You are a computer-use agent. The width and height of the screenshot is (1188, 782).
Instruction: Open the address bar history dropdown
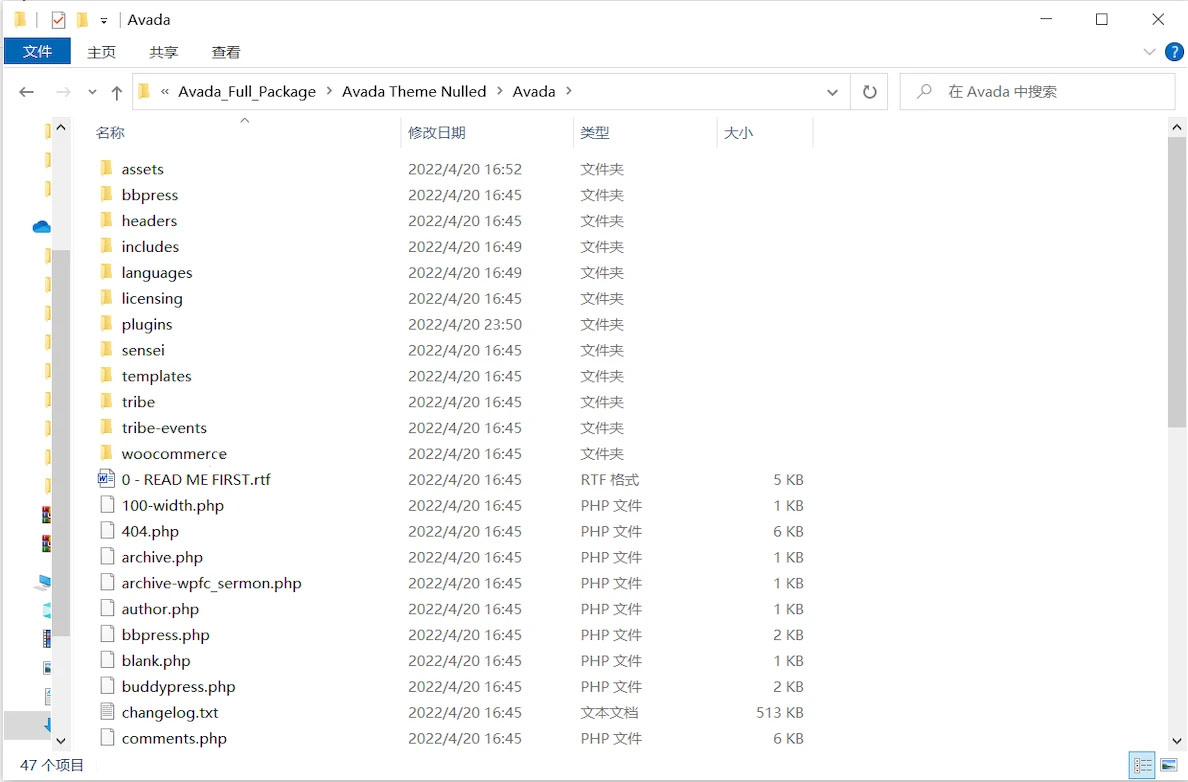pyautogui.click(x=833, y=92)
